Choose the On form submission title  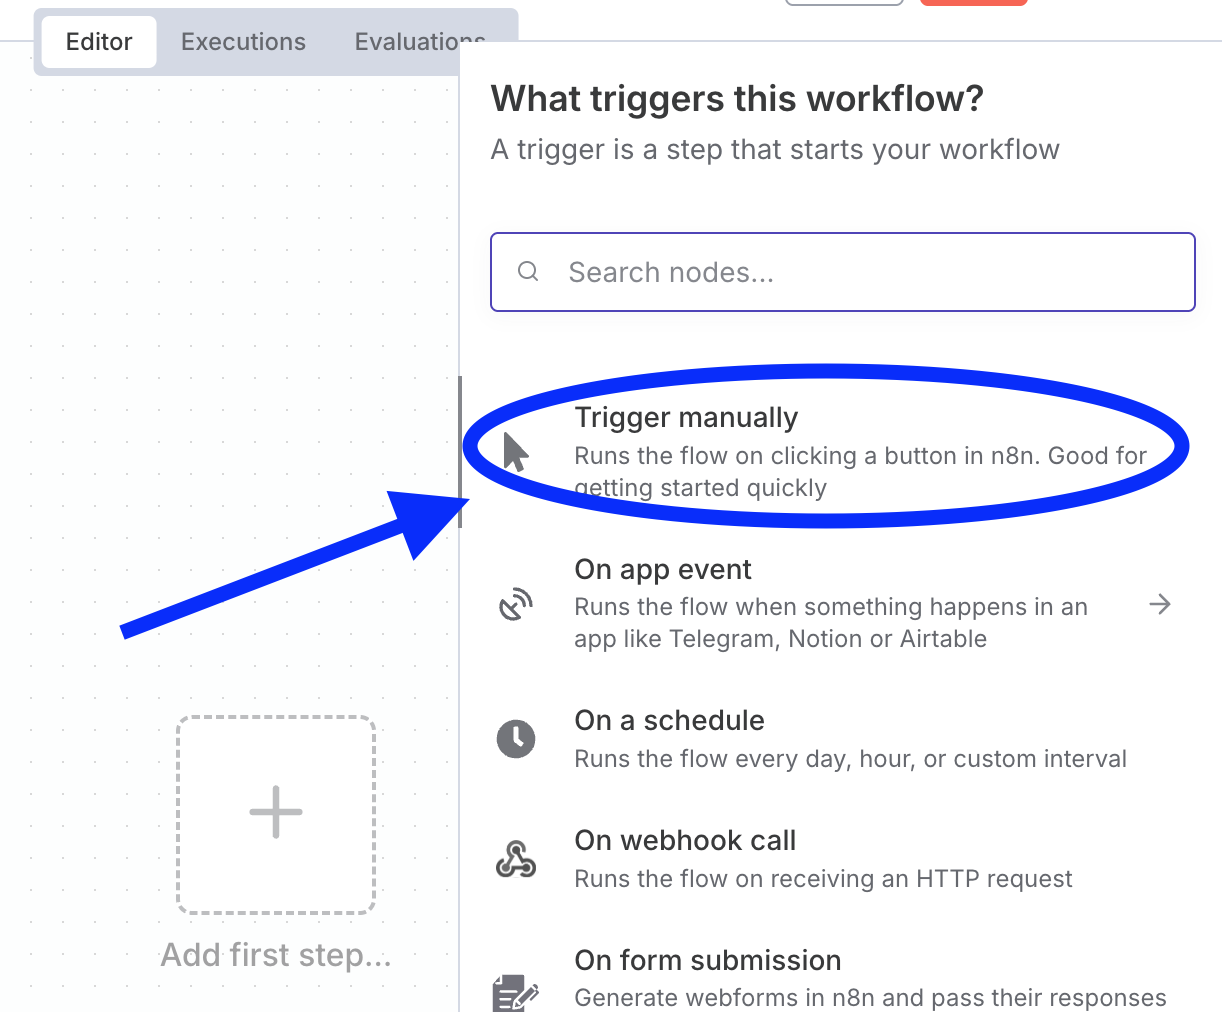[707, 961]
